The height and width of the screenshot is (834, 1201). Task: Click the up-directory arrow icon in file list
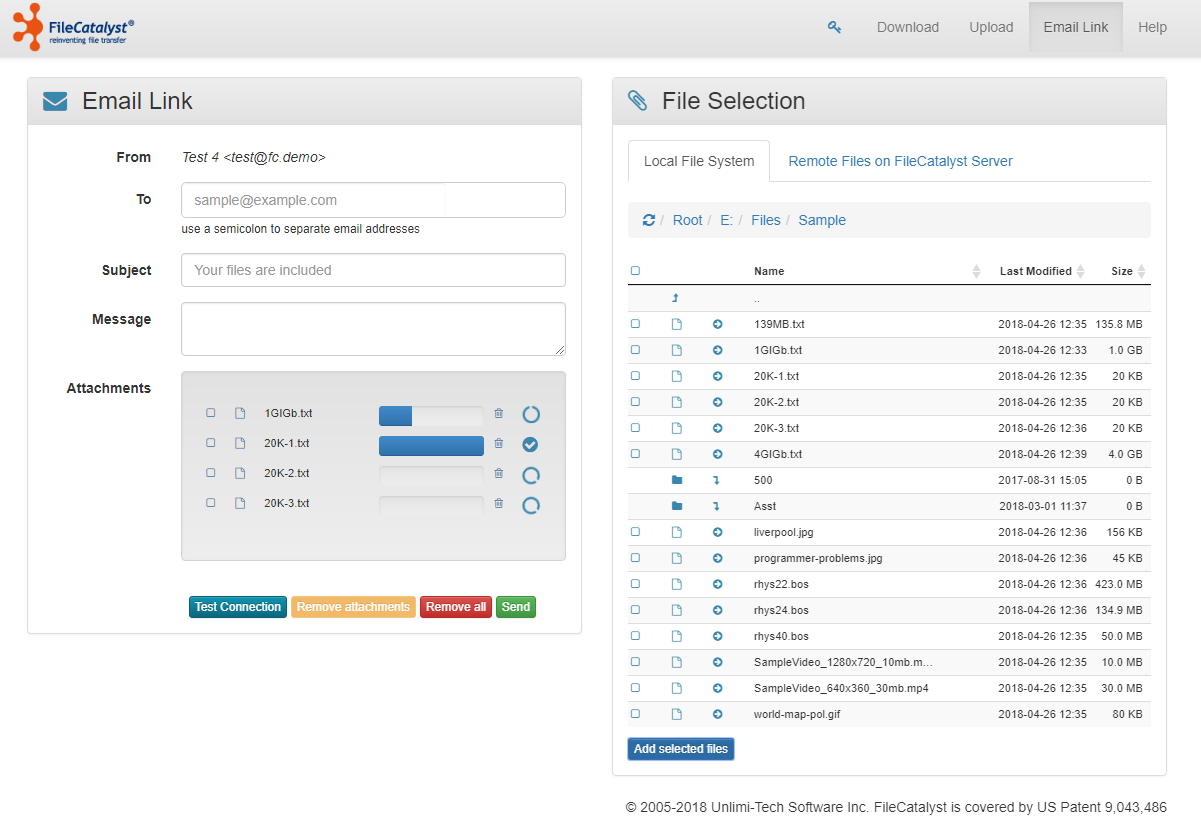676,298
